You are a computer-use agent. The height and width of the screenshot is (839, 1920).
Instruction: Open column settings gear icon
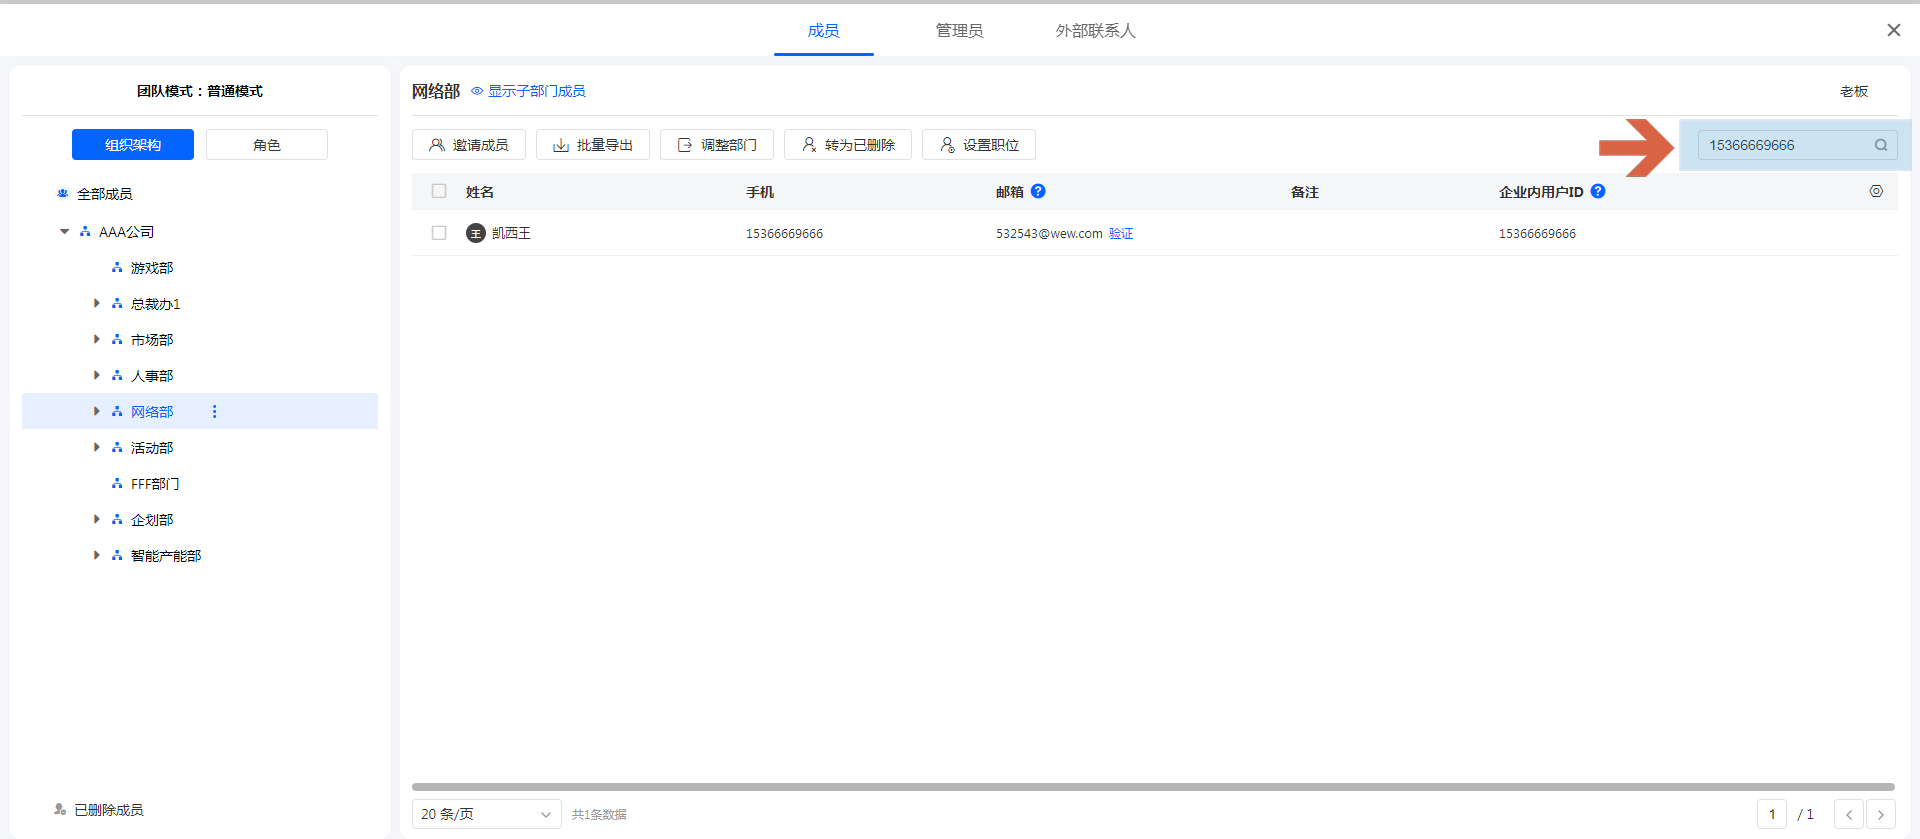(x=1876, y=191)
